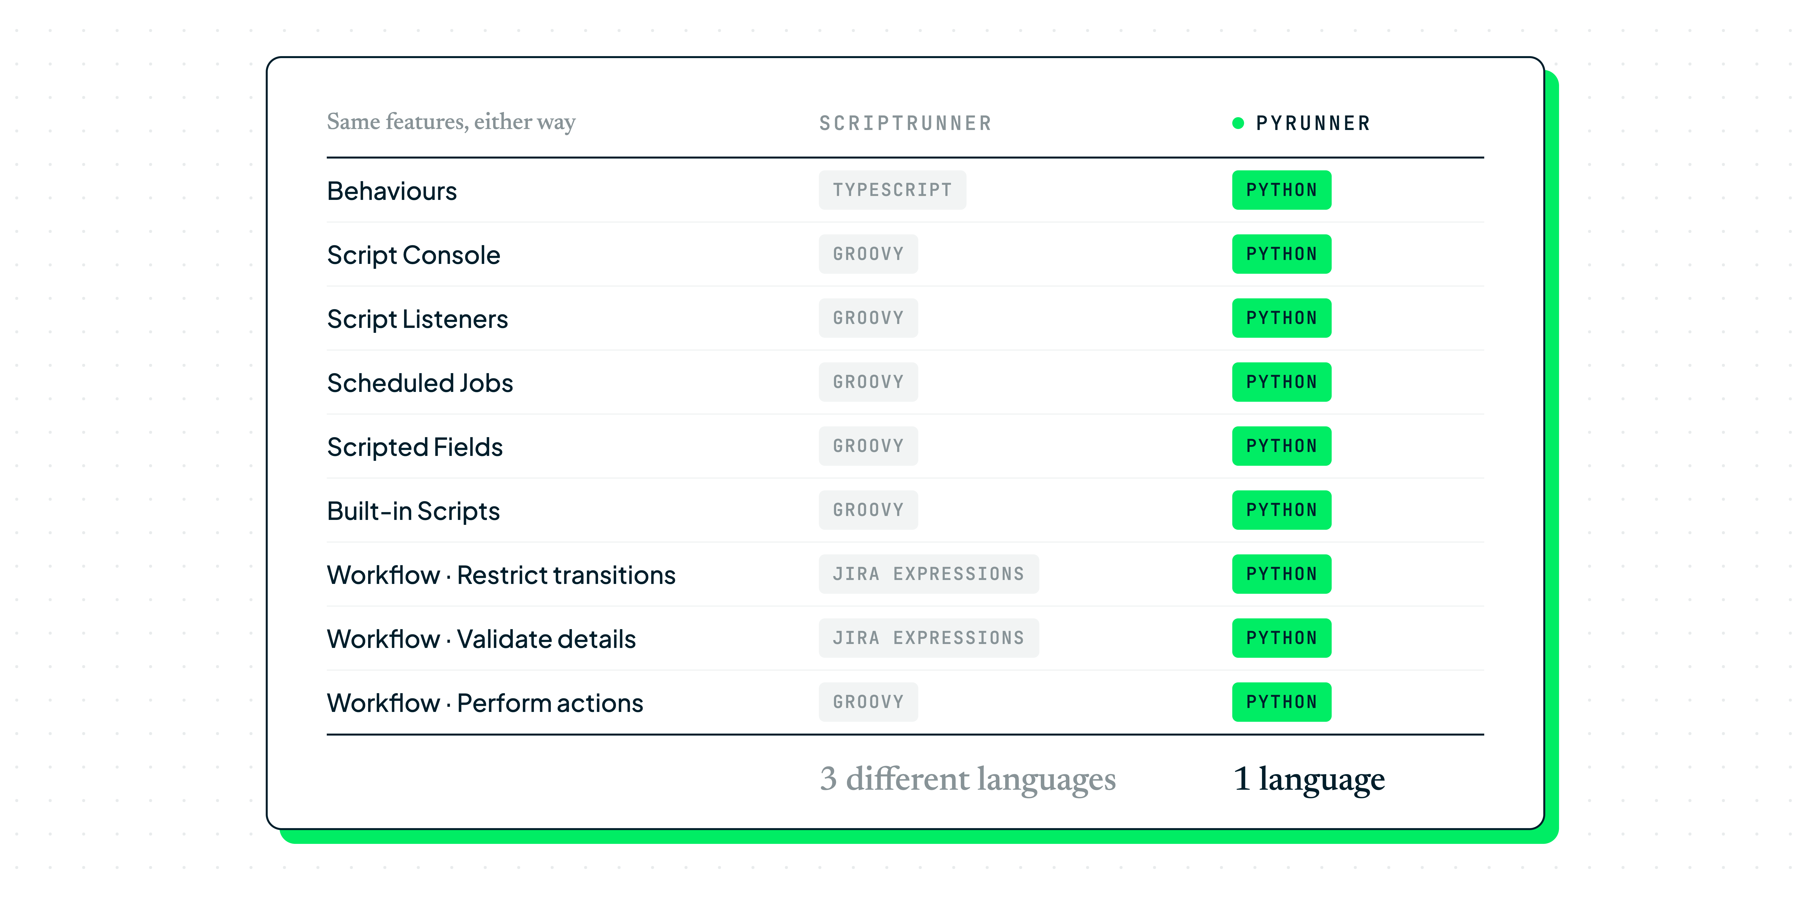Click the PYTHON badge for Script Listeners
1811x900 pixels.
click(x=1282, y=318)
